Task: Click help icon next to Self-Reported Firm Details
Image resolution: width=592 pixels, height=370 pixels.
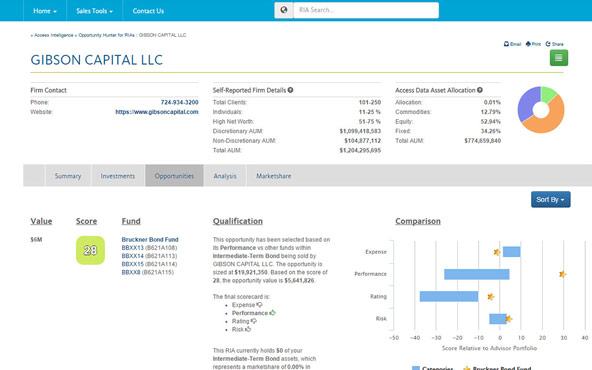Action: (290, 90)
